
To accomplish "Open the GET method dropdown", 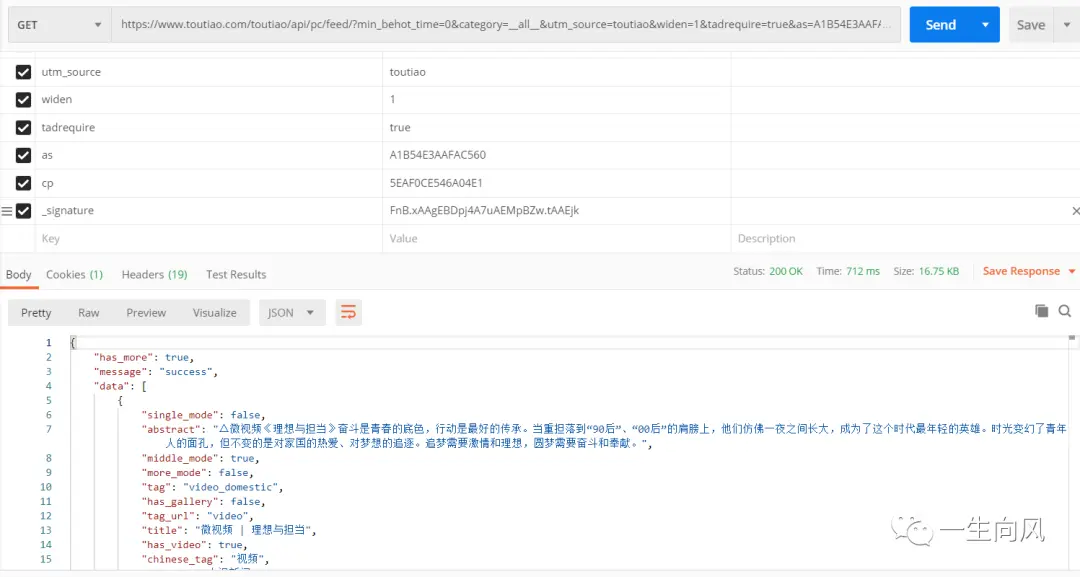I will coord(59,25).
